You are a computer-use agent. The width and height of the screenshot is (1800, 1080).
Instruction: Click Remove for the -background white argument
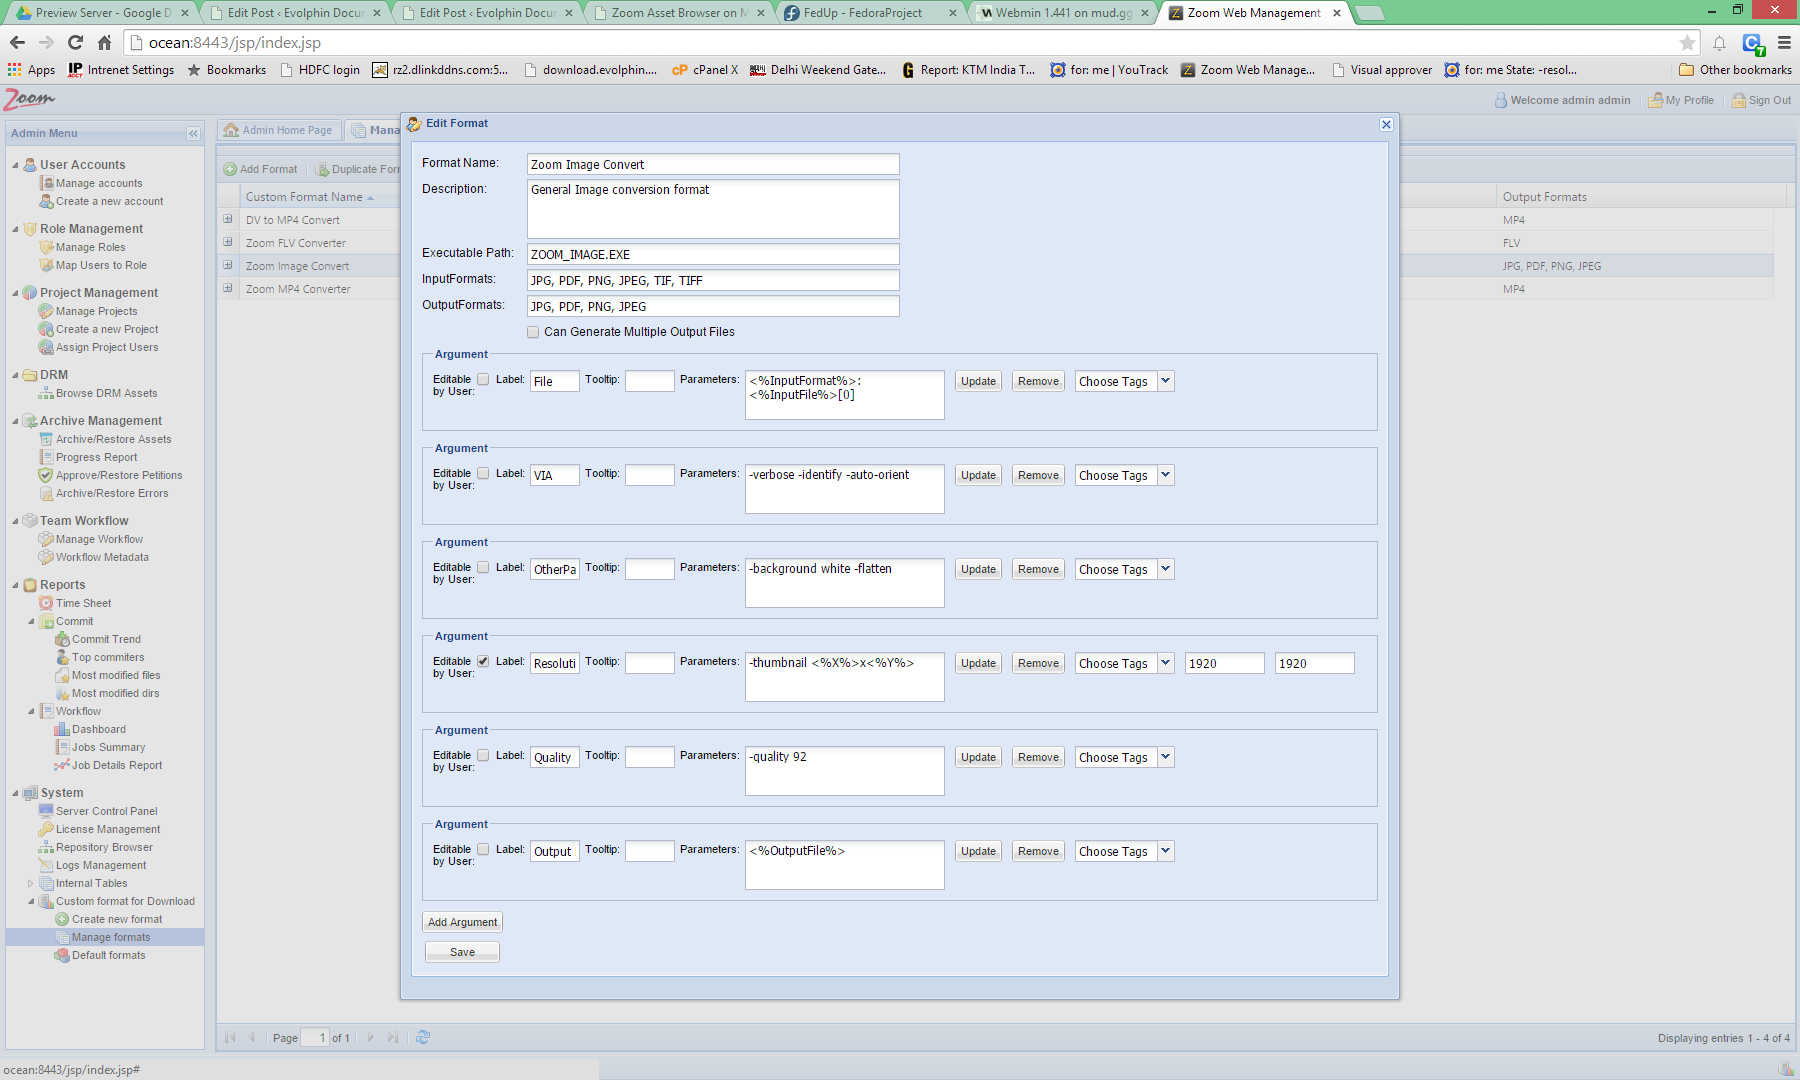(x=1038, y=569)
